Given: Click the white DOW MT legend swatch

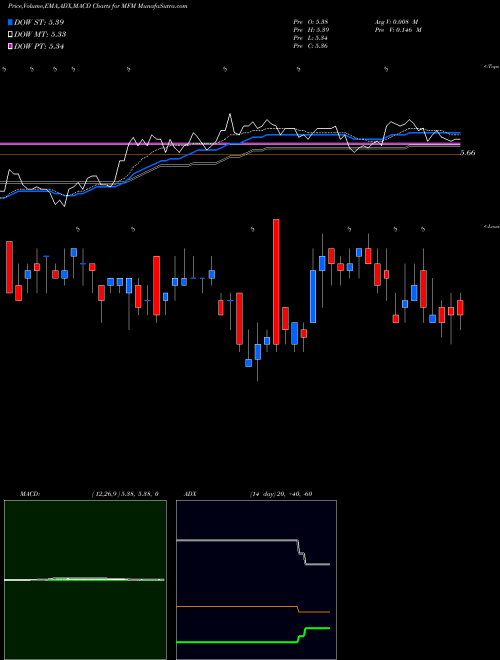Looking at the screenshot, I should click(10, 34).
